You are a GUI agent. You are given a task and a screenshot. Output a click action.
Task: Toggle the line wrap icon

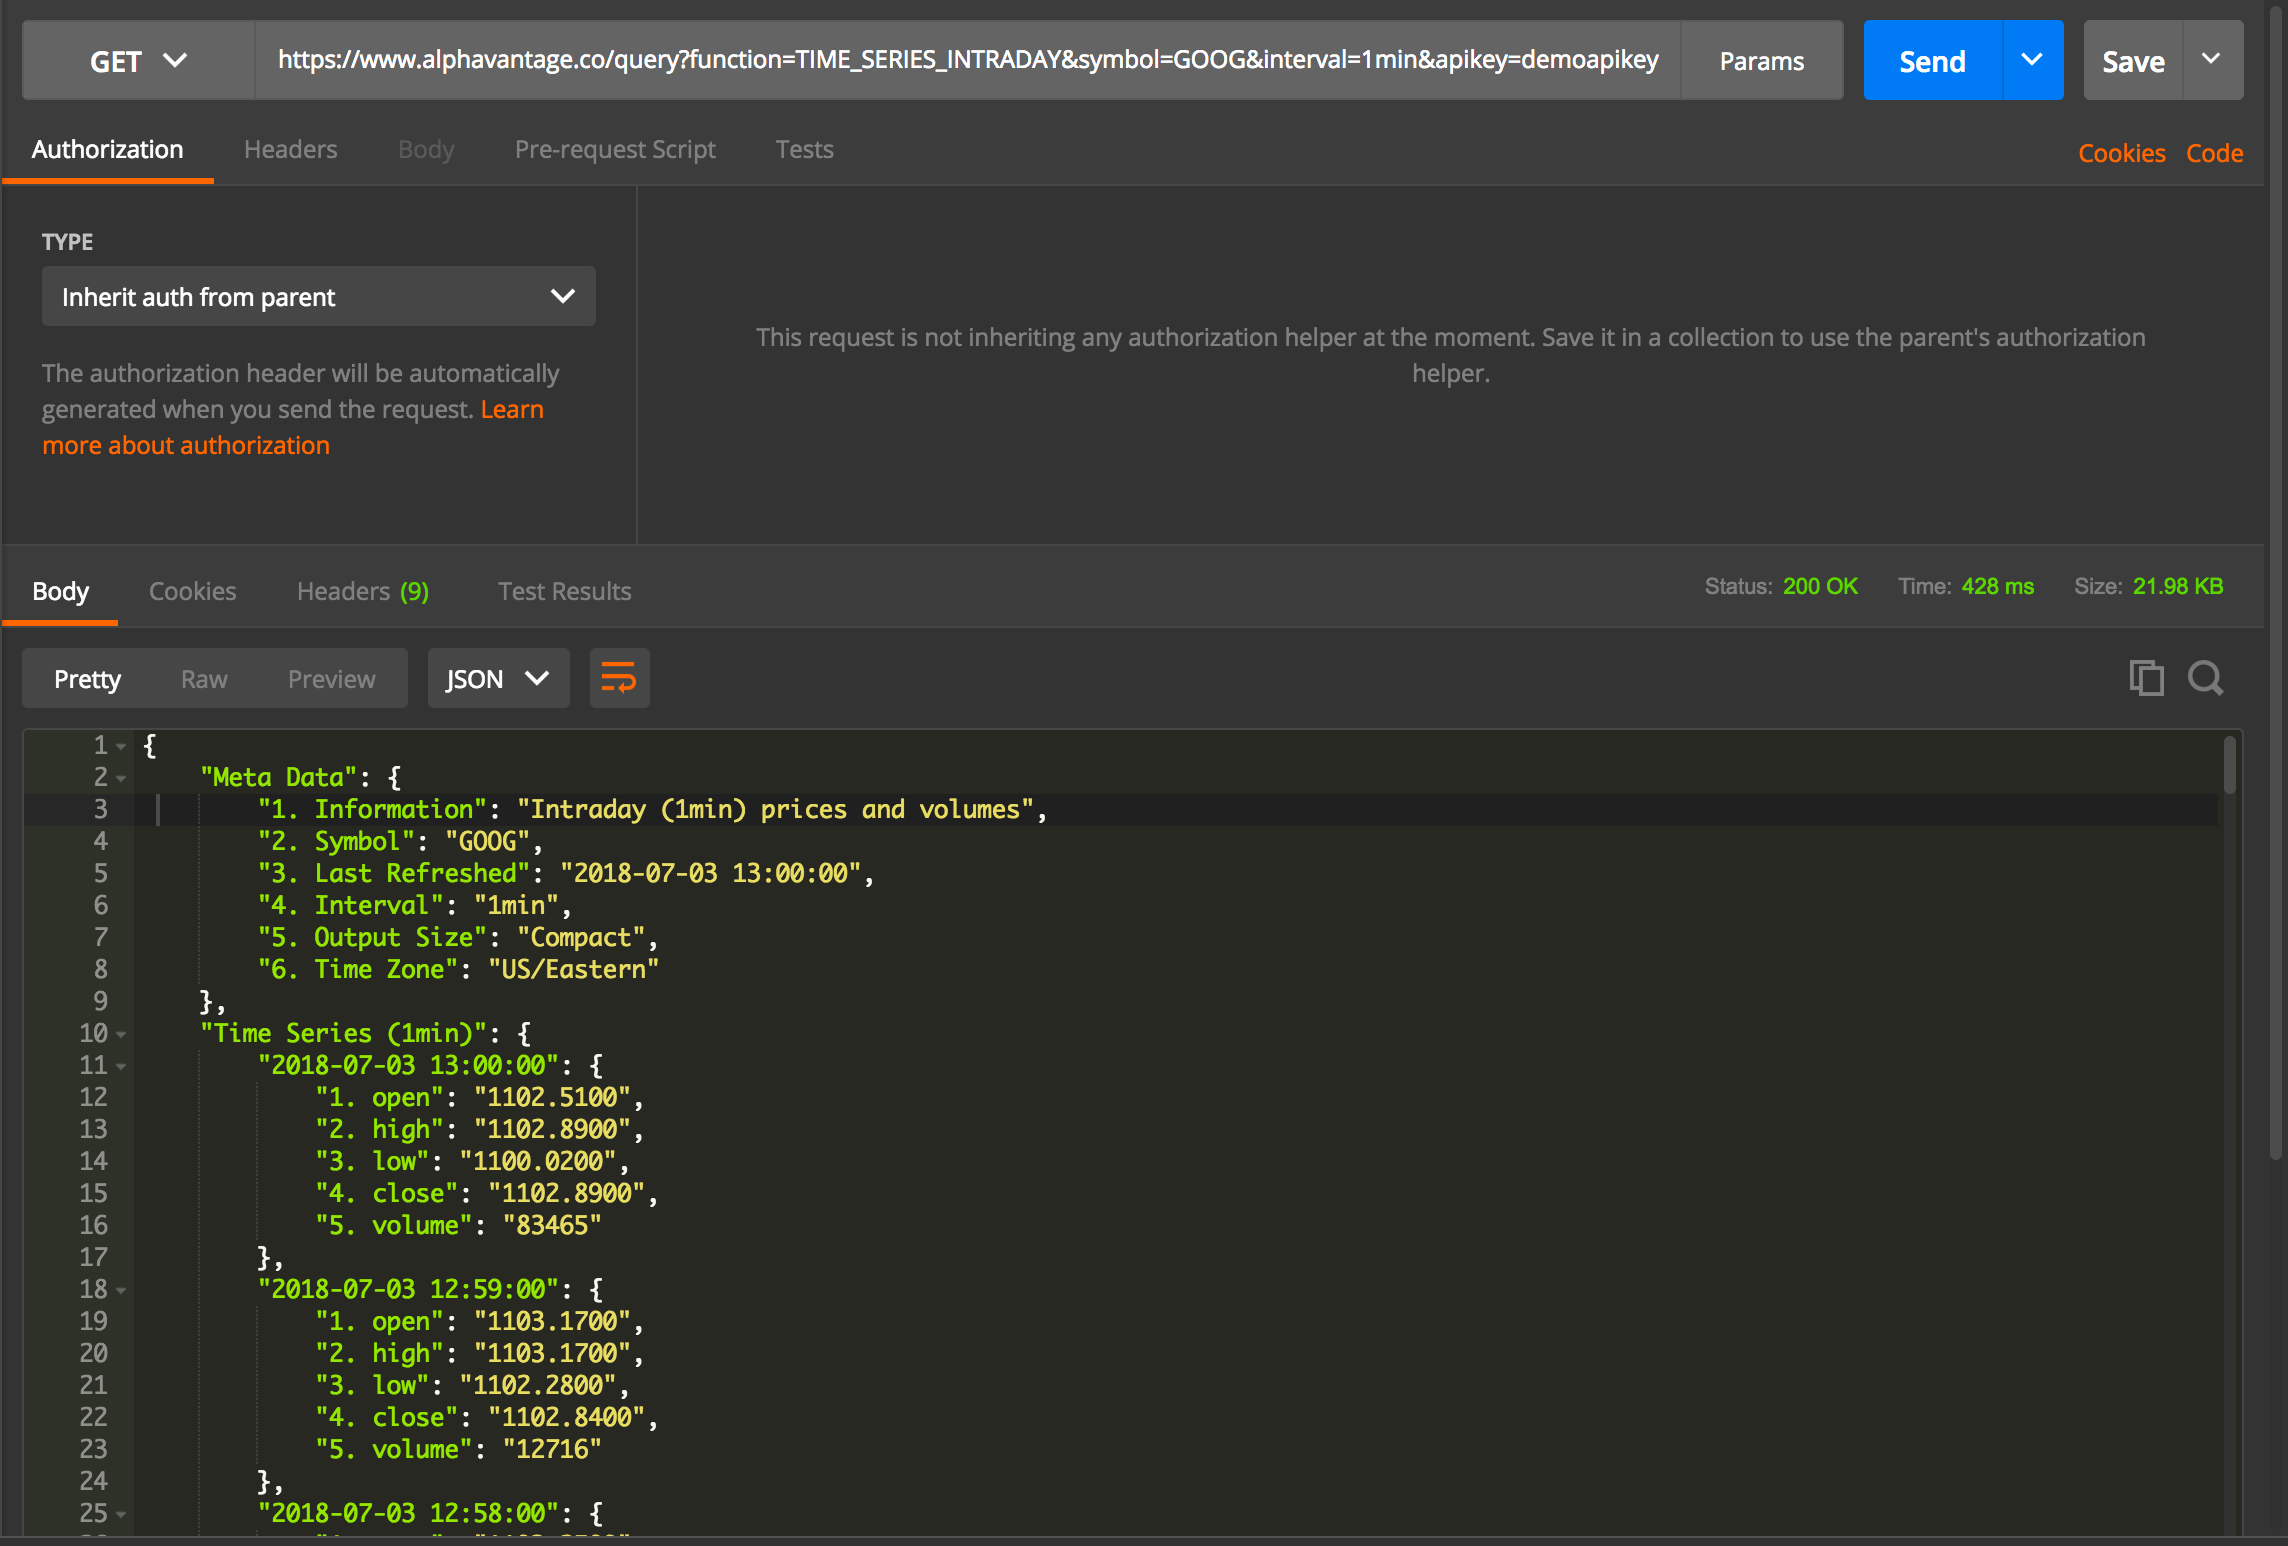pos(619,678)
